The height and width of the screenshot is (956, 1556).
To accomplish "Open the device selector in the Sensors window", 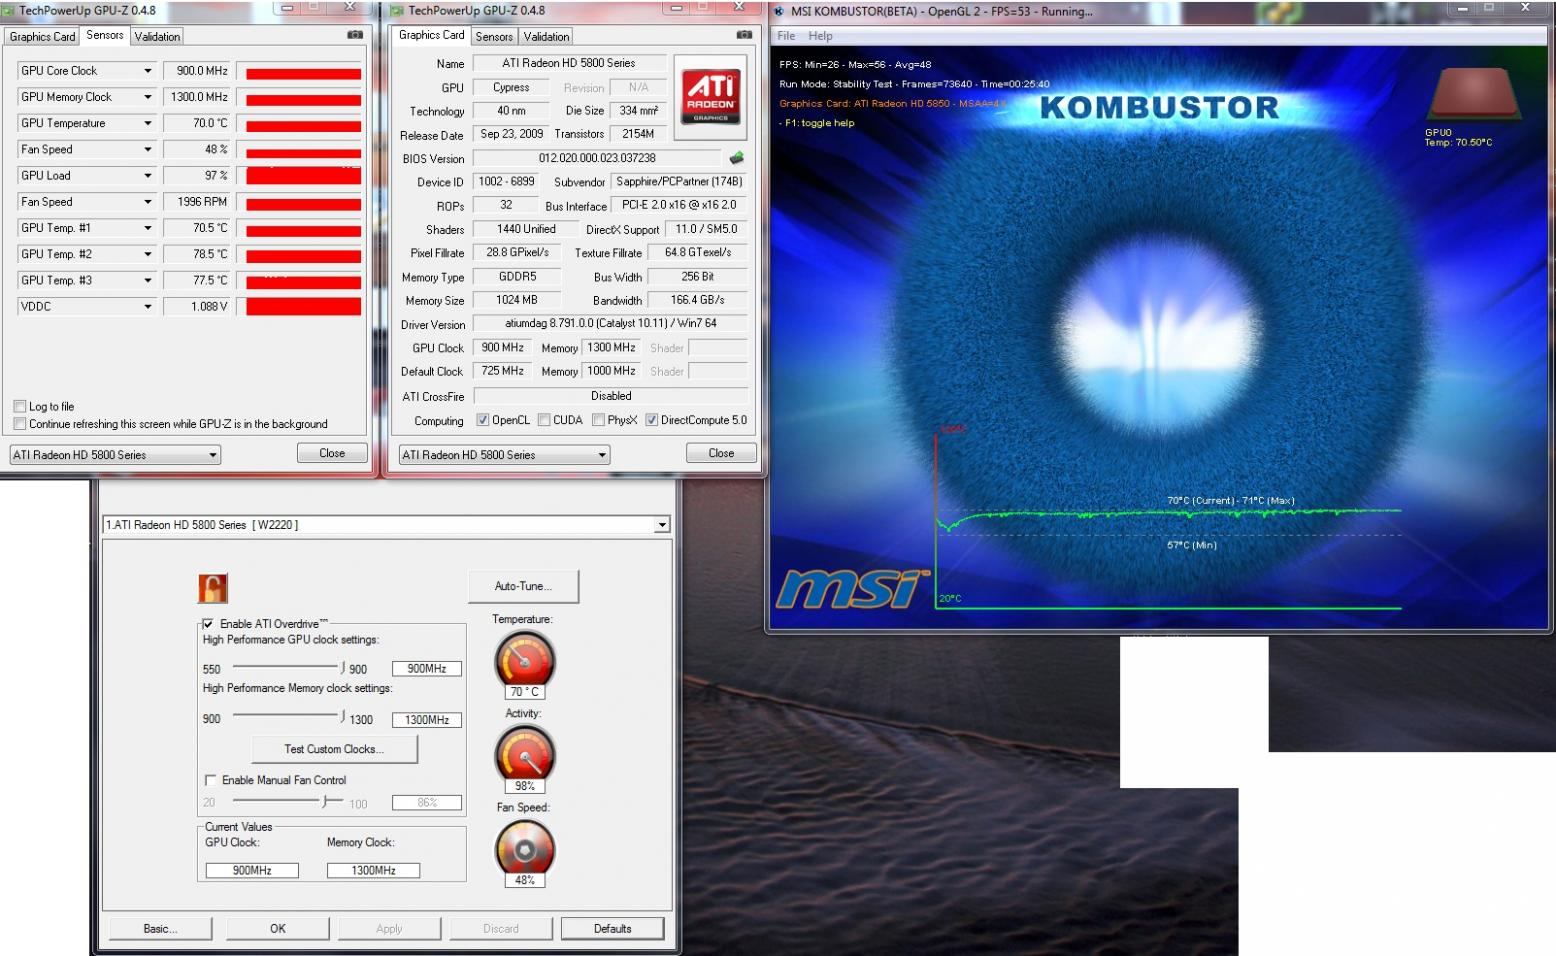I will pyautogui.click(x=115, y=454).
